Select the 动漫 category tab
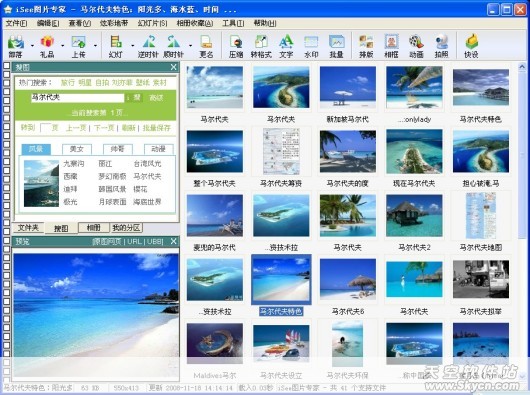Screen dimensions: 530x395 [x=159, y=149]
